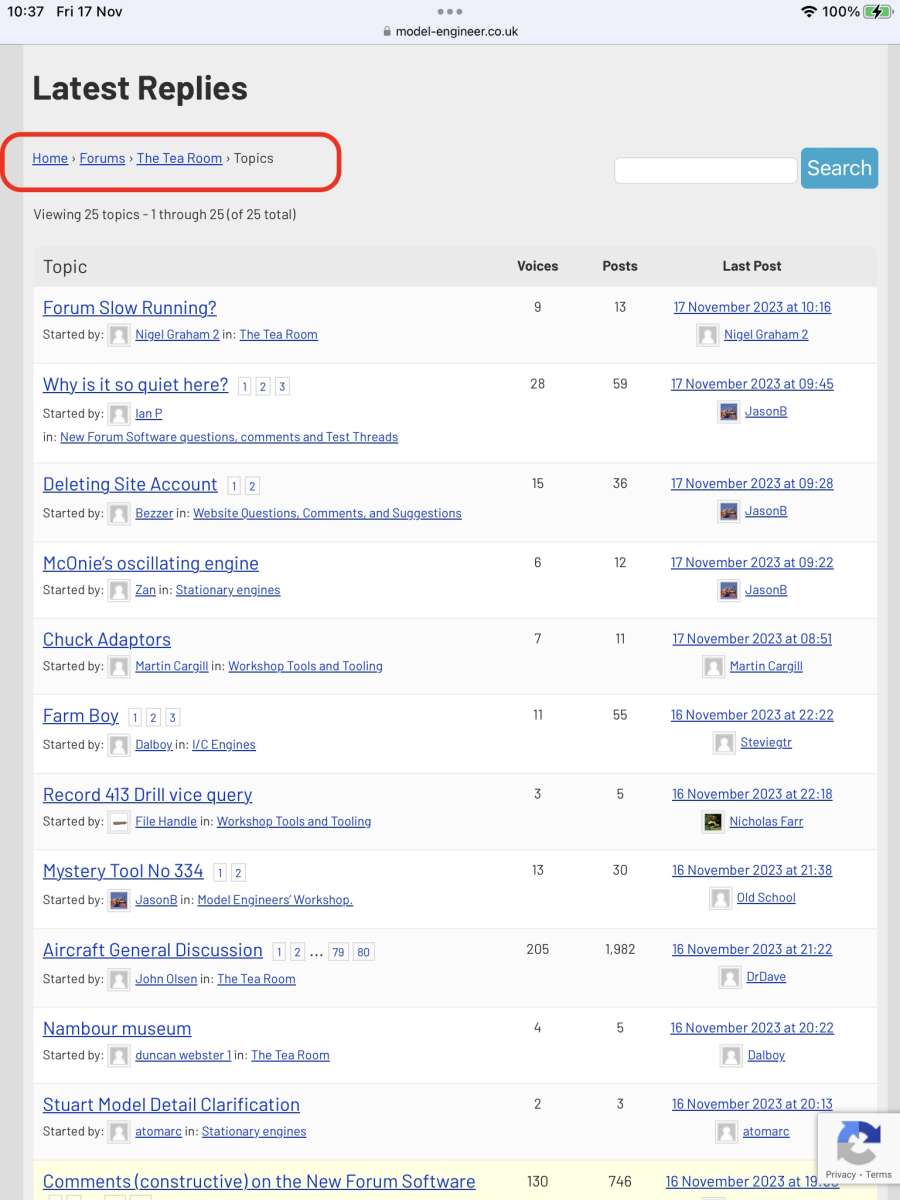View John Olsen's profile
This screenshot has height=1200, width=900.
[x=166, y=979]
